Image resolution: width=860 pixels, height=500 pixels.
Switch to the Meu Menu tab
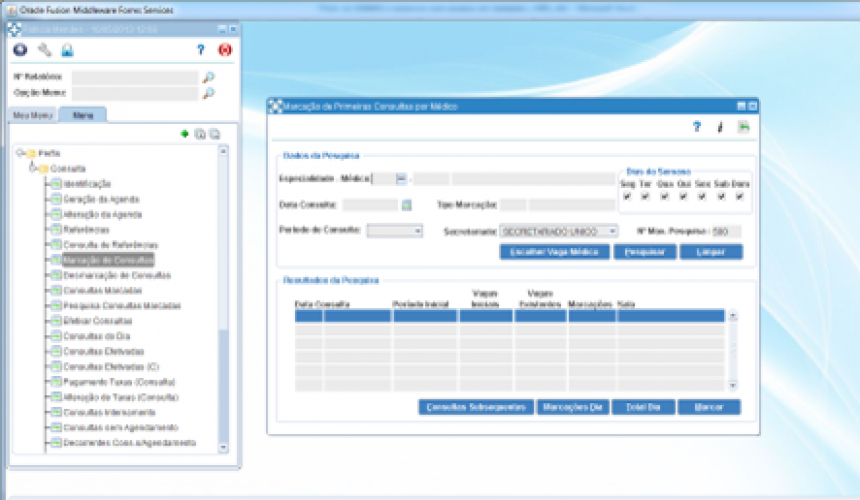[32, 115]
